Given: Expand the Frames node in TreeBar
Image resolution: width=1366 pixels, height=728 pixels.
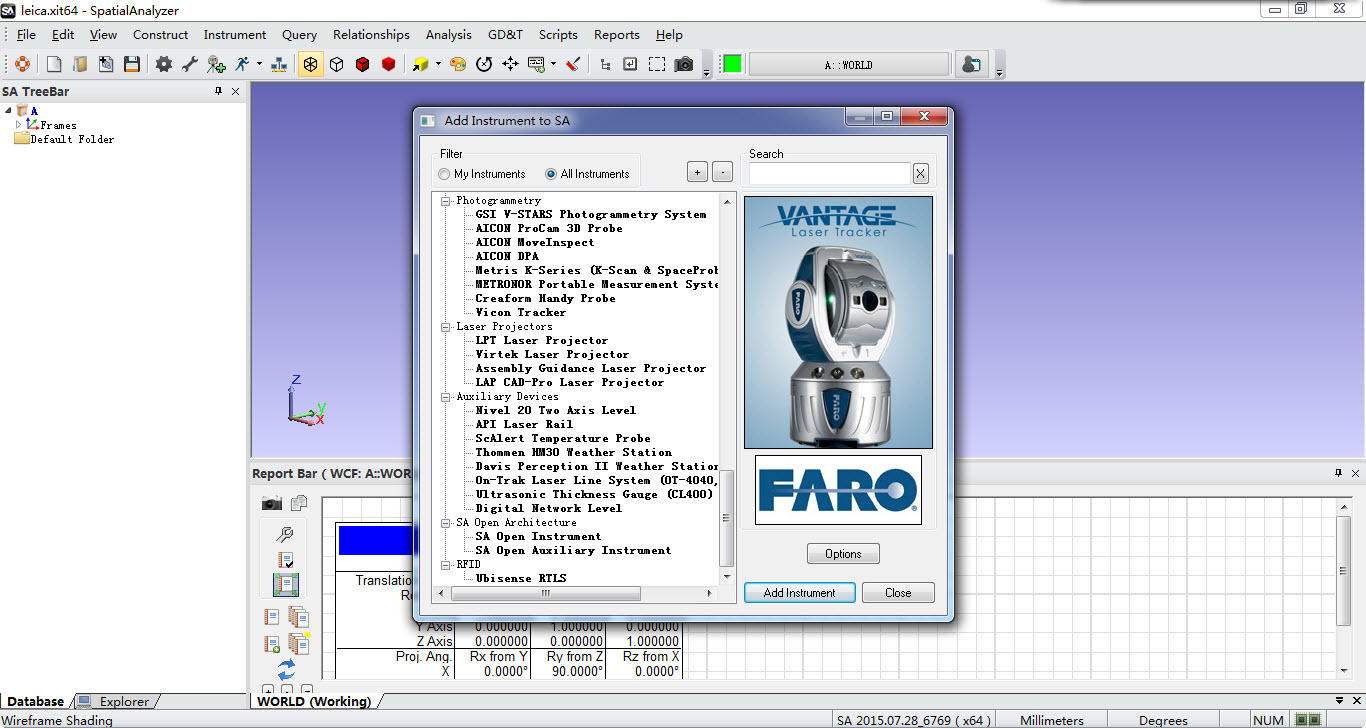Looking at the screenshot, I should 18,125.
